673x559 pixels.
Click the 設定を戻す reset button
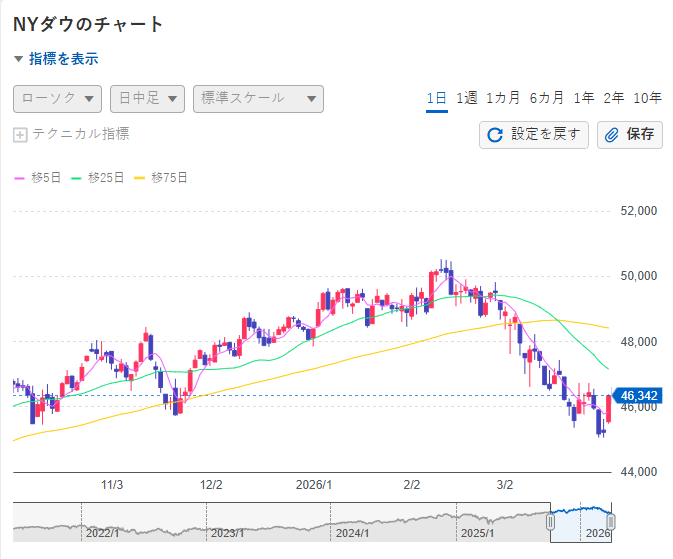(534, 135)
